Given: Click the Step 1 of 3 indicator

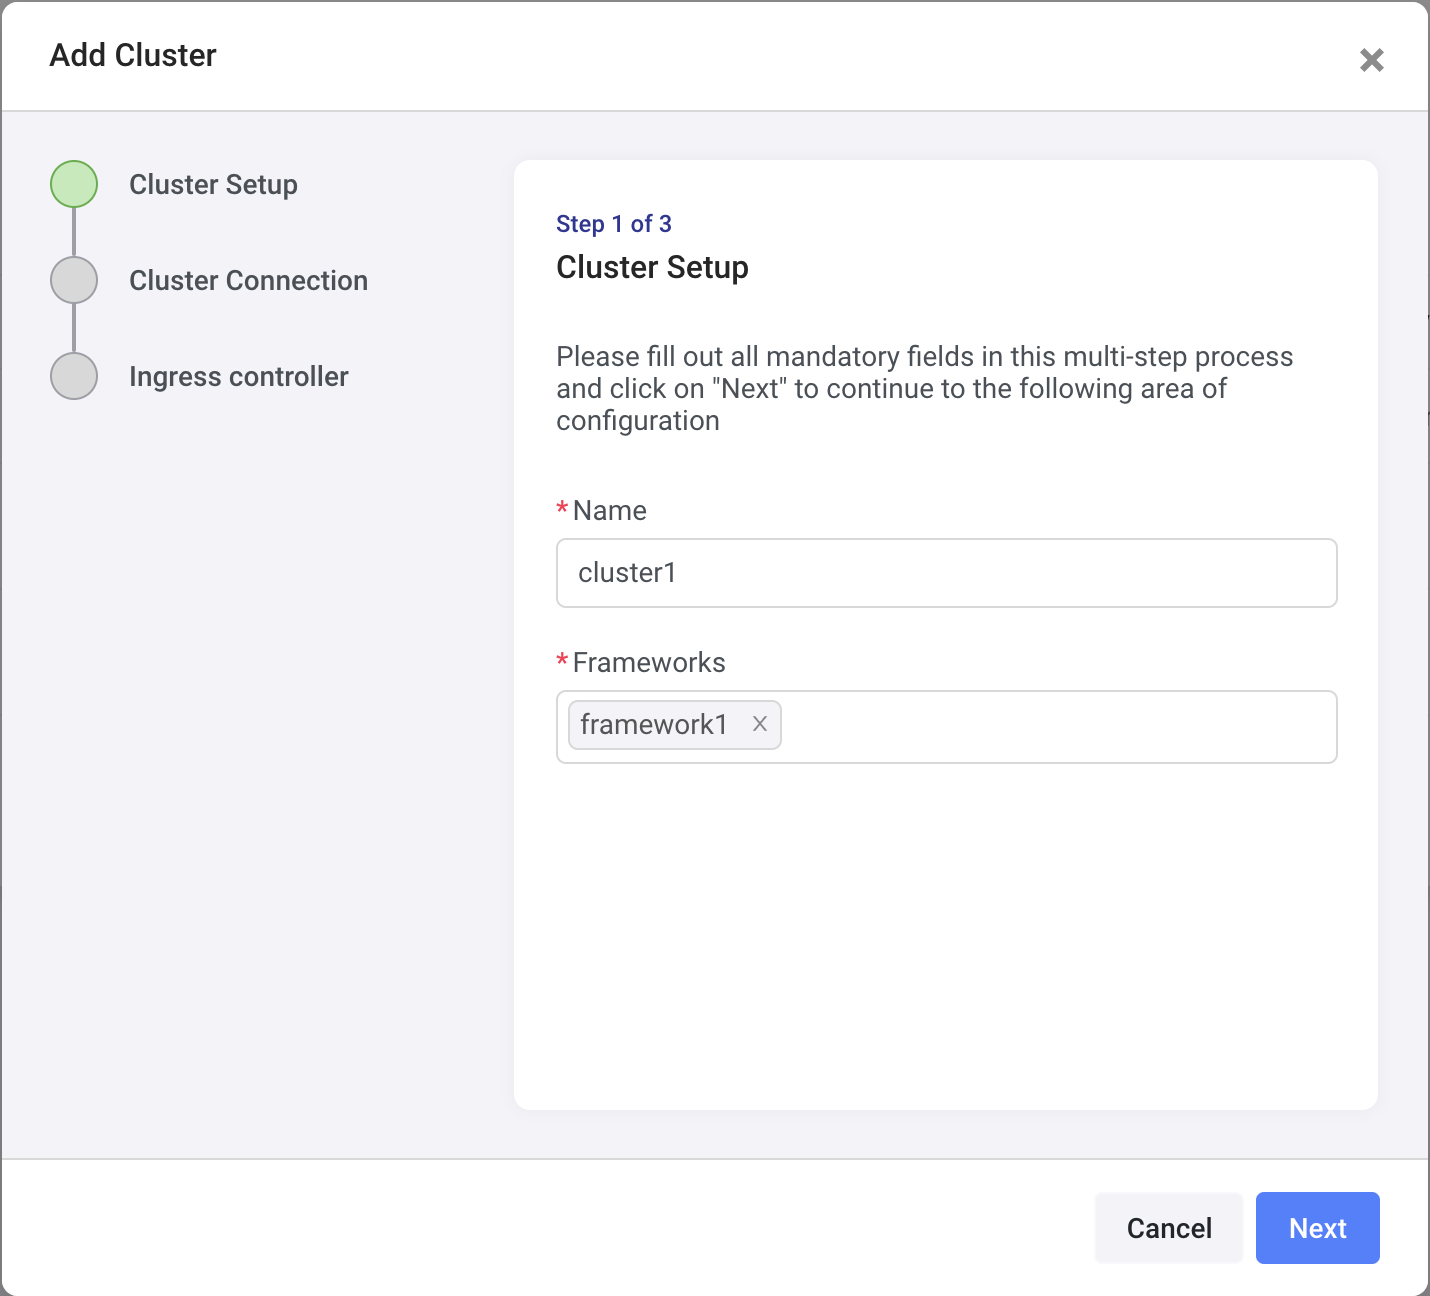Looking at the screenshot, I should tap(614, 224).
